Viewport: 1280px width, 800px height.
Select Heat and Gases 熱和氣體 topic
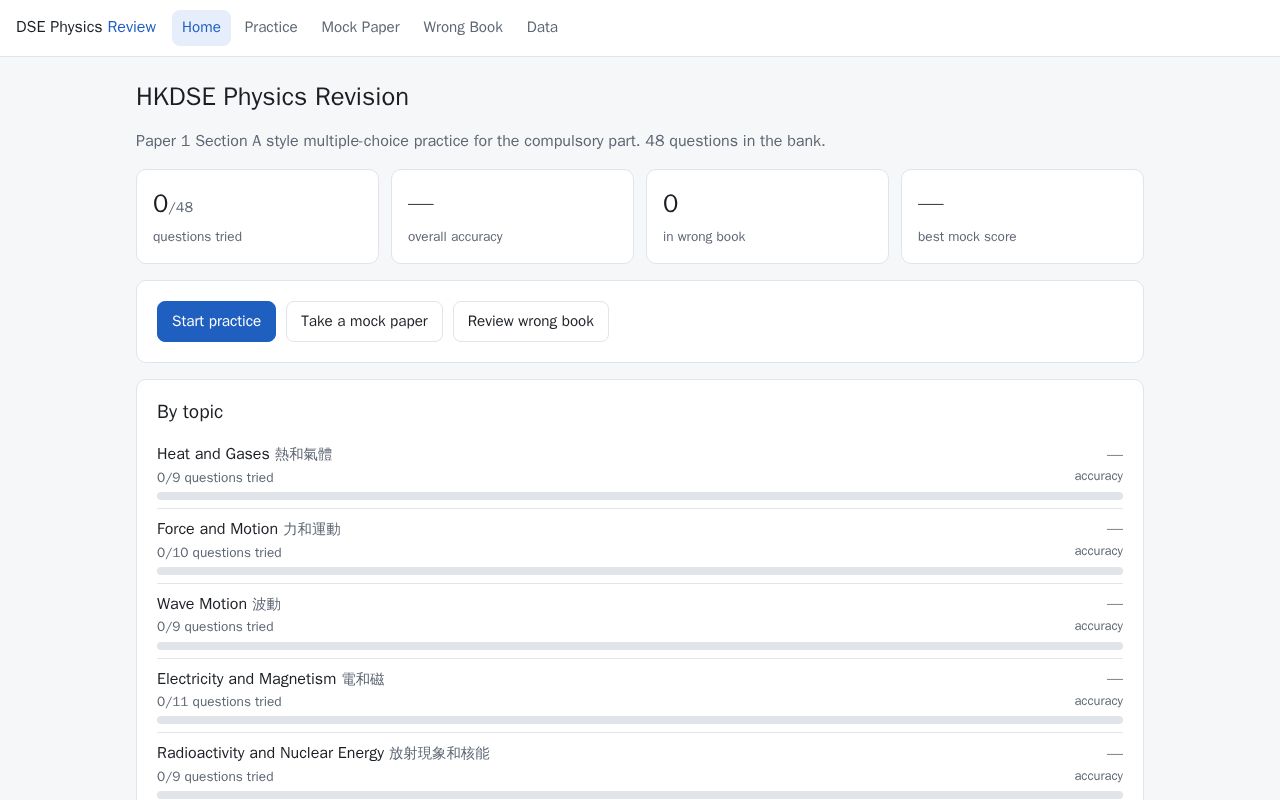tap(244, 454)
